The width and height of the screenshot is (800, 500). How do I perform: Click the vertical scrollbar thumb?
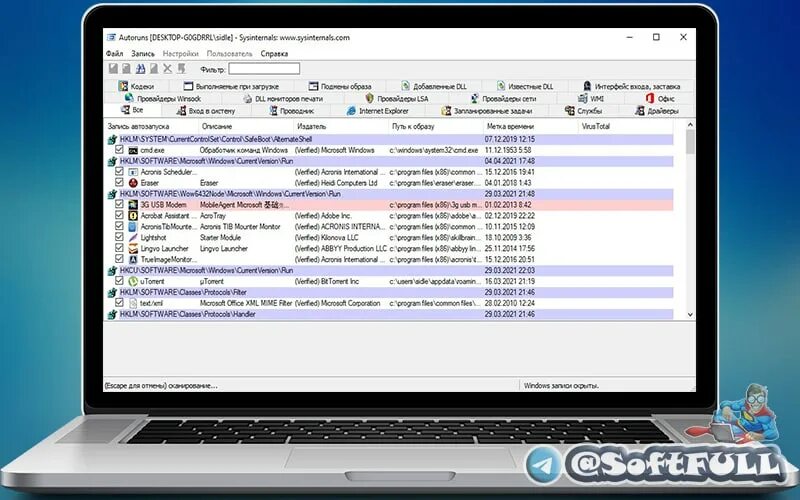click(690, 142)
